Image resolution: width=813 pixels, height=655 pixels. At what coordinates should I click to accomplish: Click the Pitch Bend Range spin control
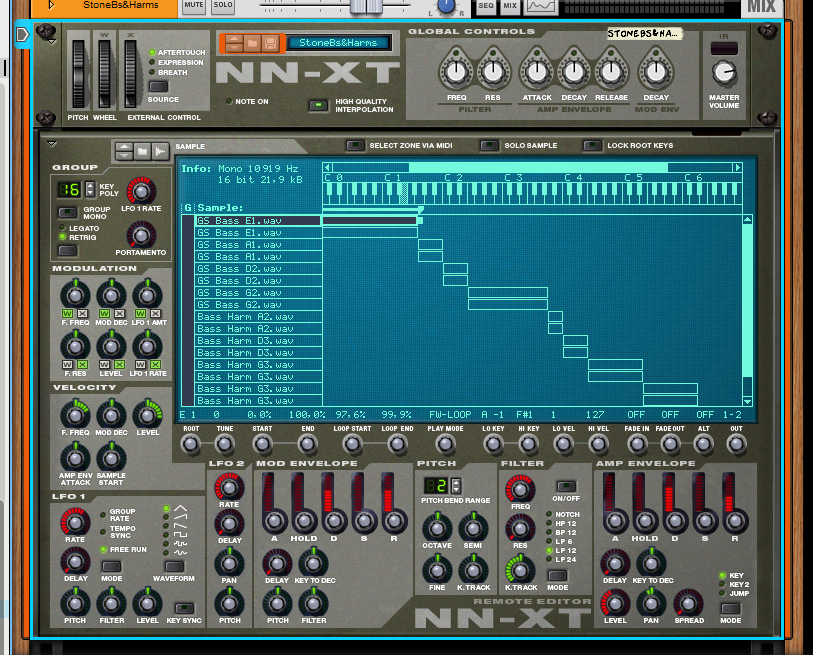tap(456, 486)
